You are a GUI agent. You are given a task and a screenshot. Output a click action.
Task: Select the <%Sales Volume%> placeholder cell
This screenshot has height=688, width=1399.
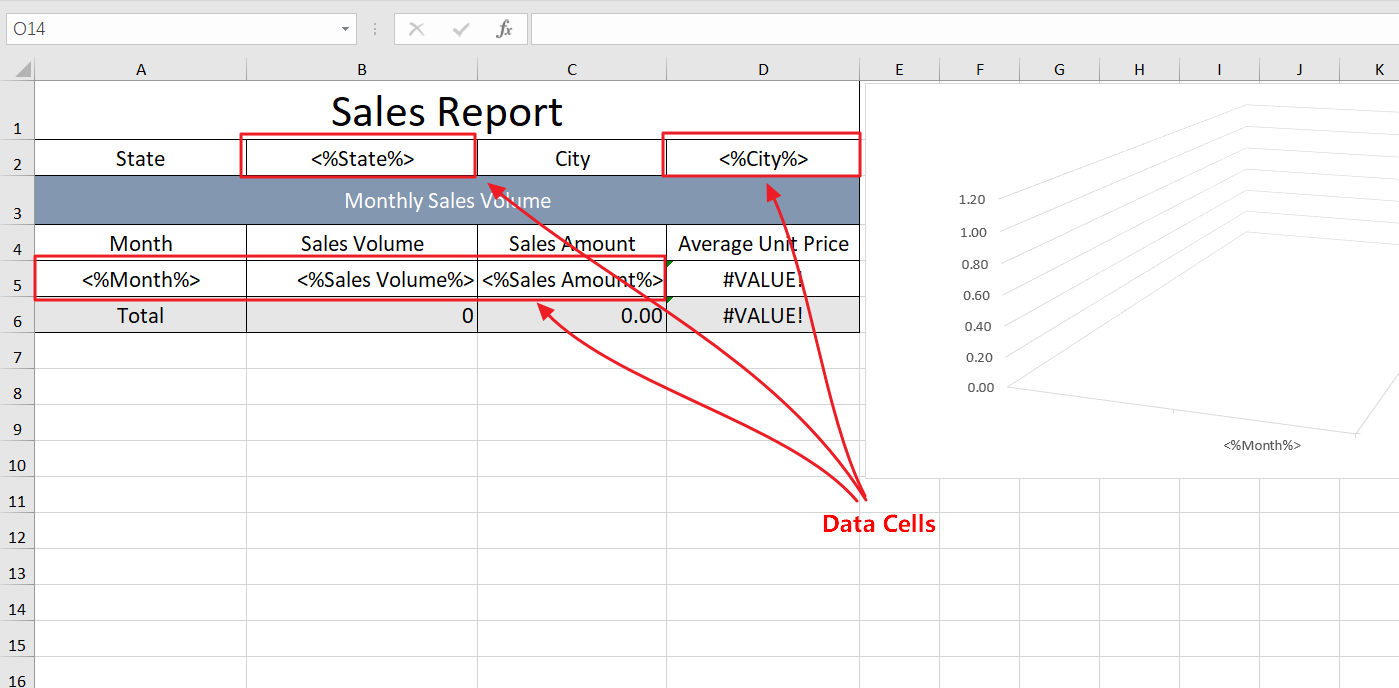coord(361,279)
